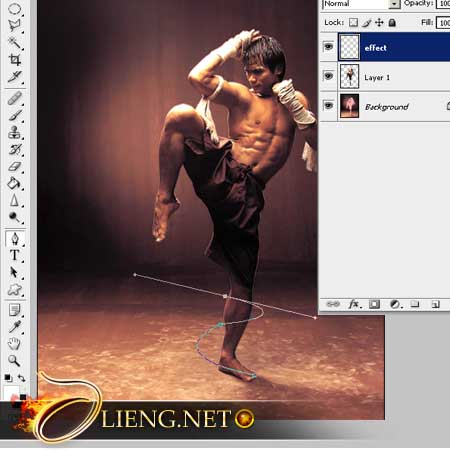The height and width of the screenshot is (450, 450).
Task: Hide the effect layer
Action: tap(328, 47)
